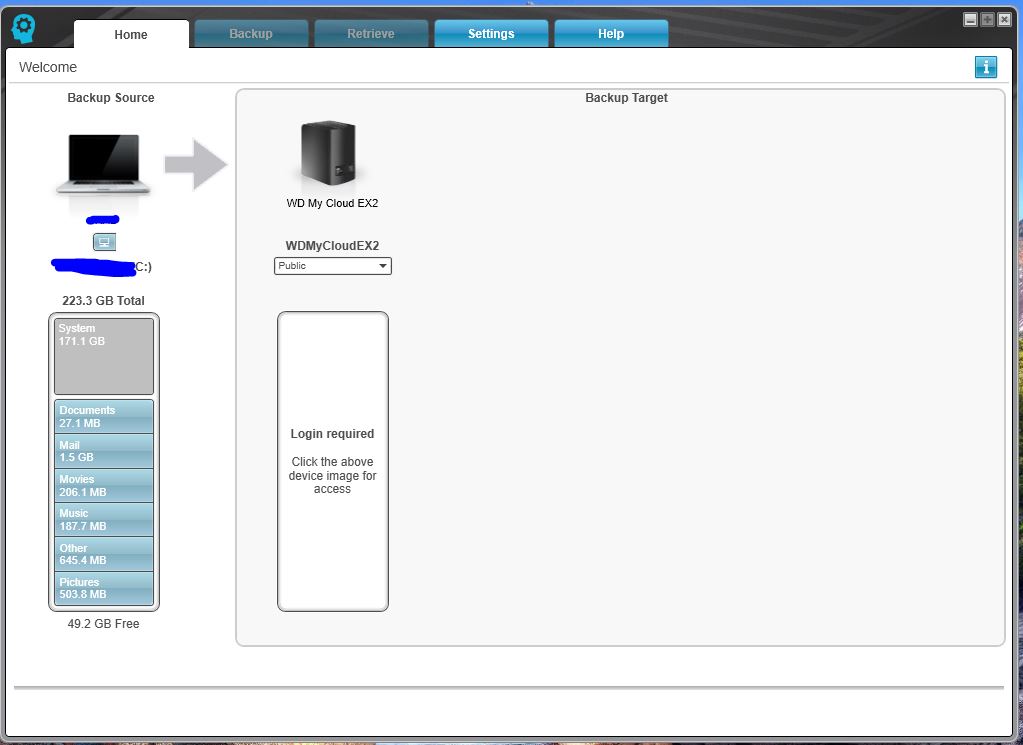
Task: Open the Retrieve tab
Action: 371,33
